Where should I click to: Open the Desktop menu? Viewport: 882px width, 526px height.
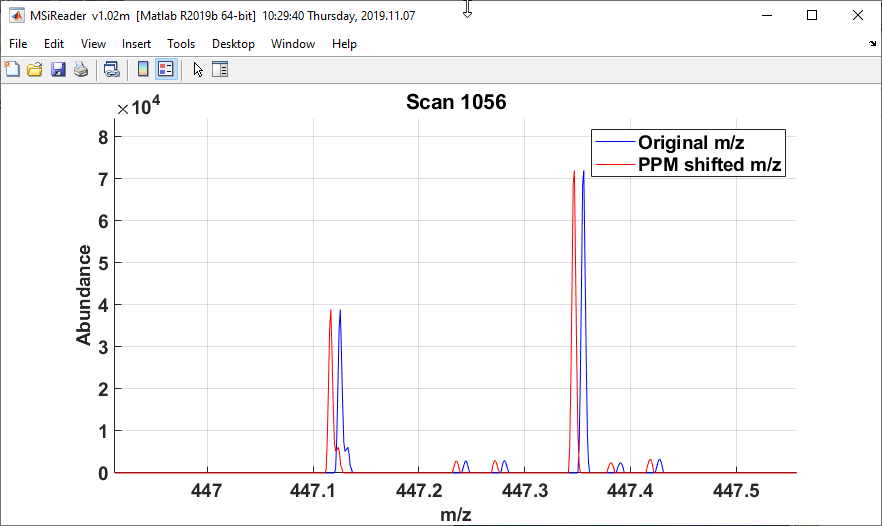pyautogui.click(x=233, y=44)
